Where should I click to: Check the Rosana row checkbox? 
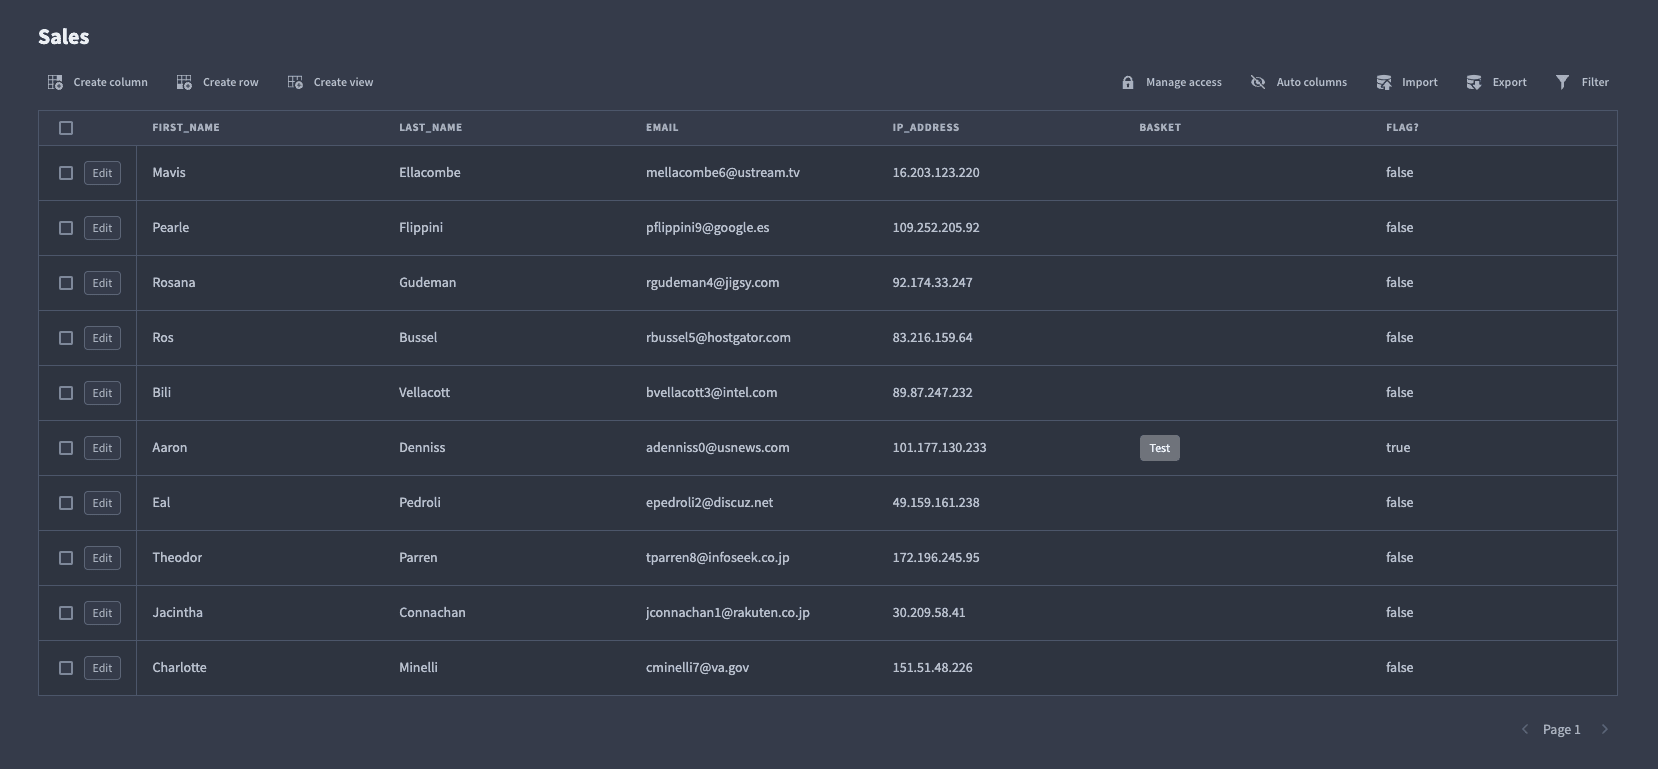click(66, 283)
